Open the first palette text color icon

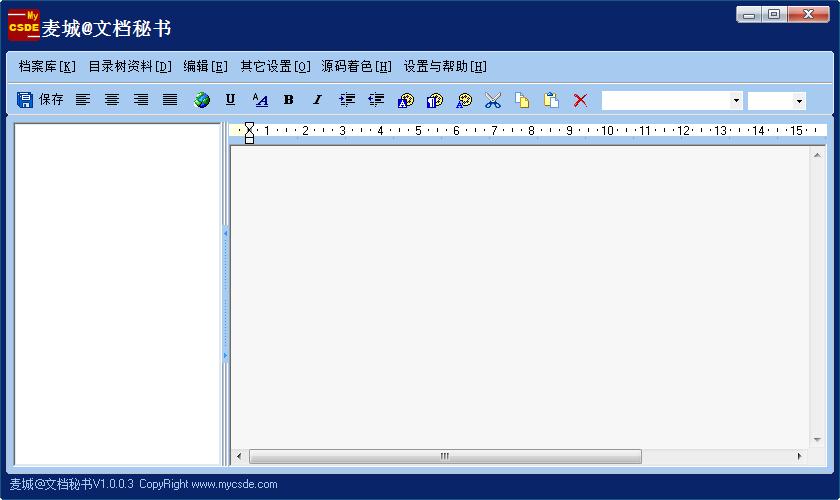[406, 100]
